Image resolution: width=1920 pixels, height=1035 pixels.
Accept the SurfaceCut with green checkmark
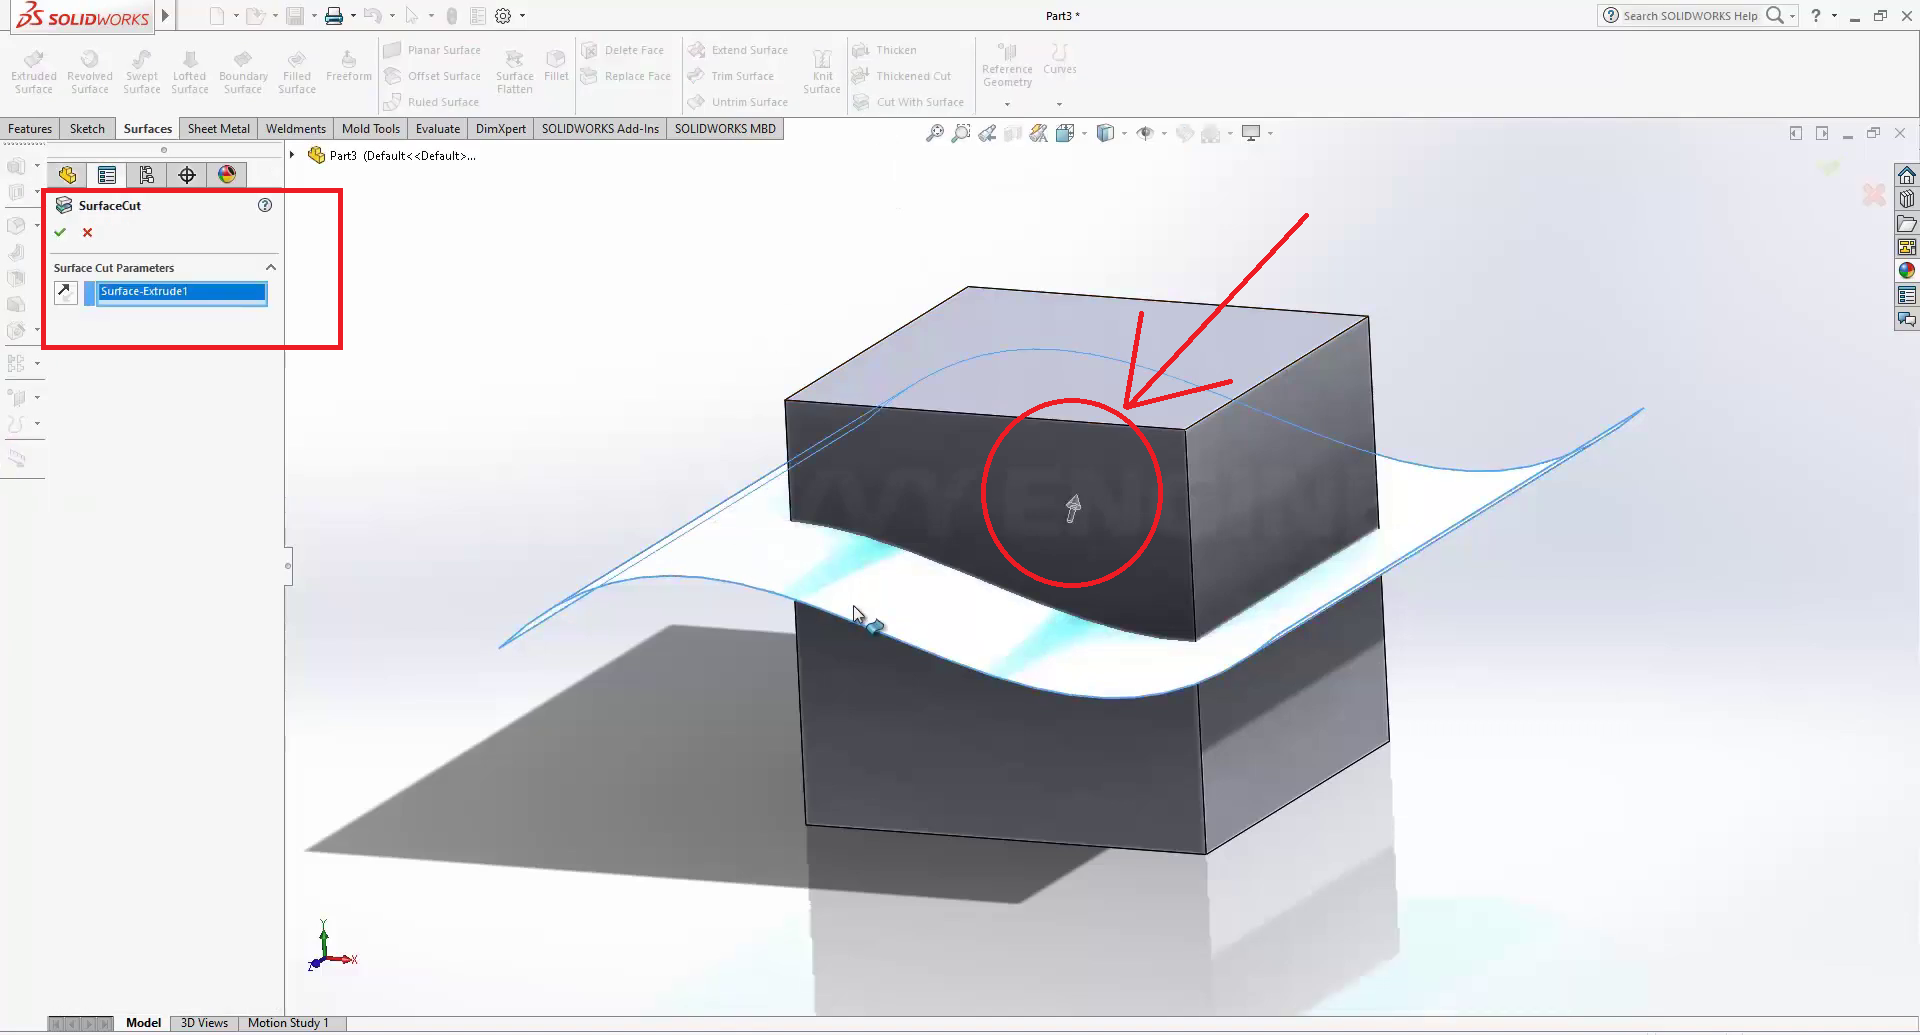60,232
